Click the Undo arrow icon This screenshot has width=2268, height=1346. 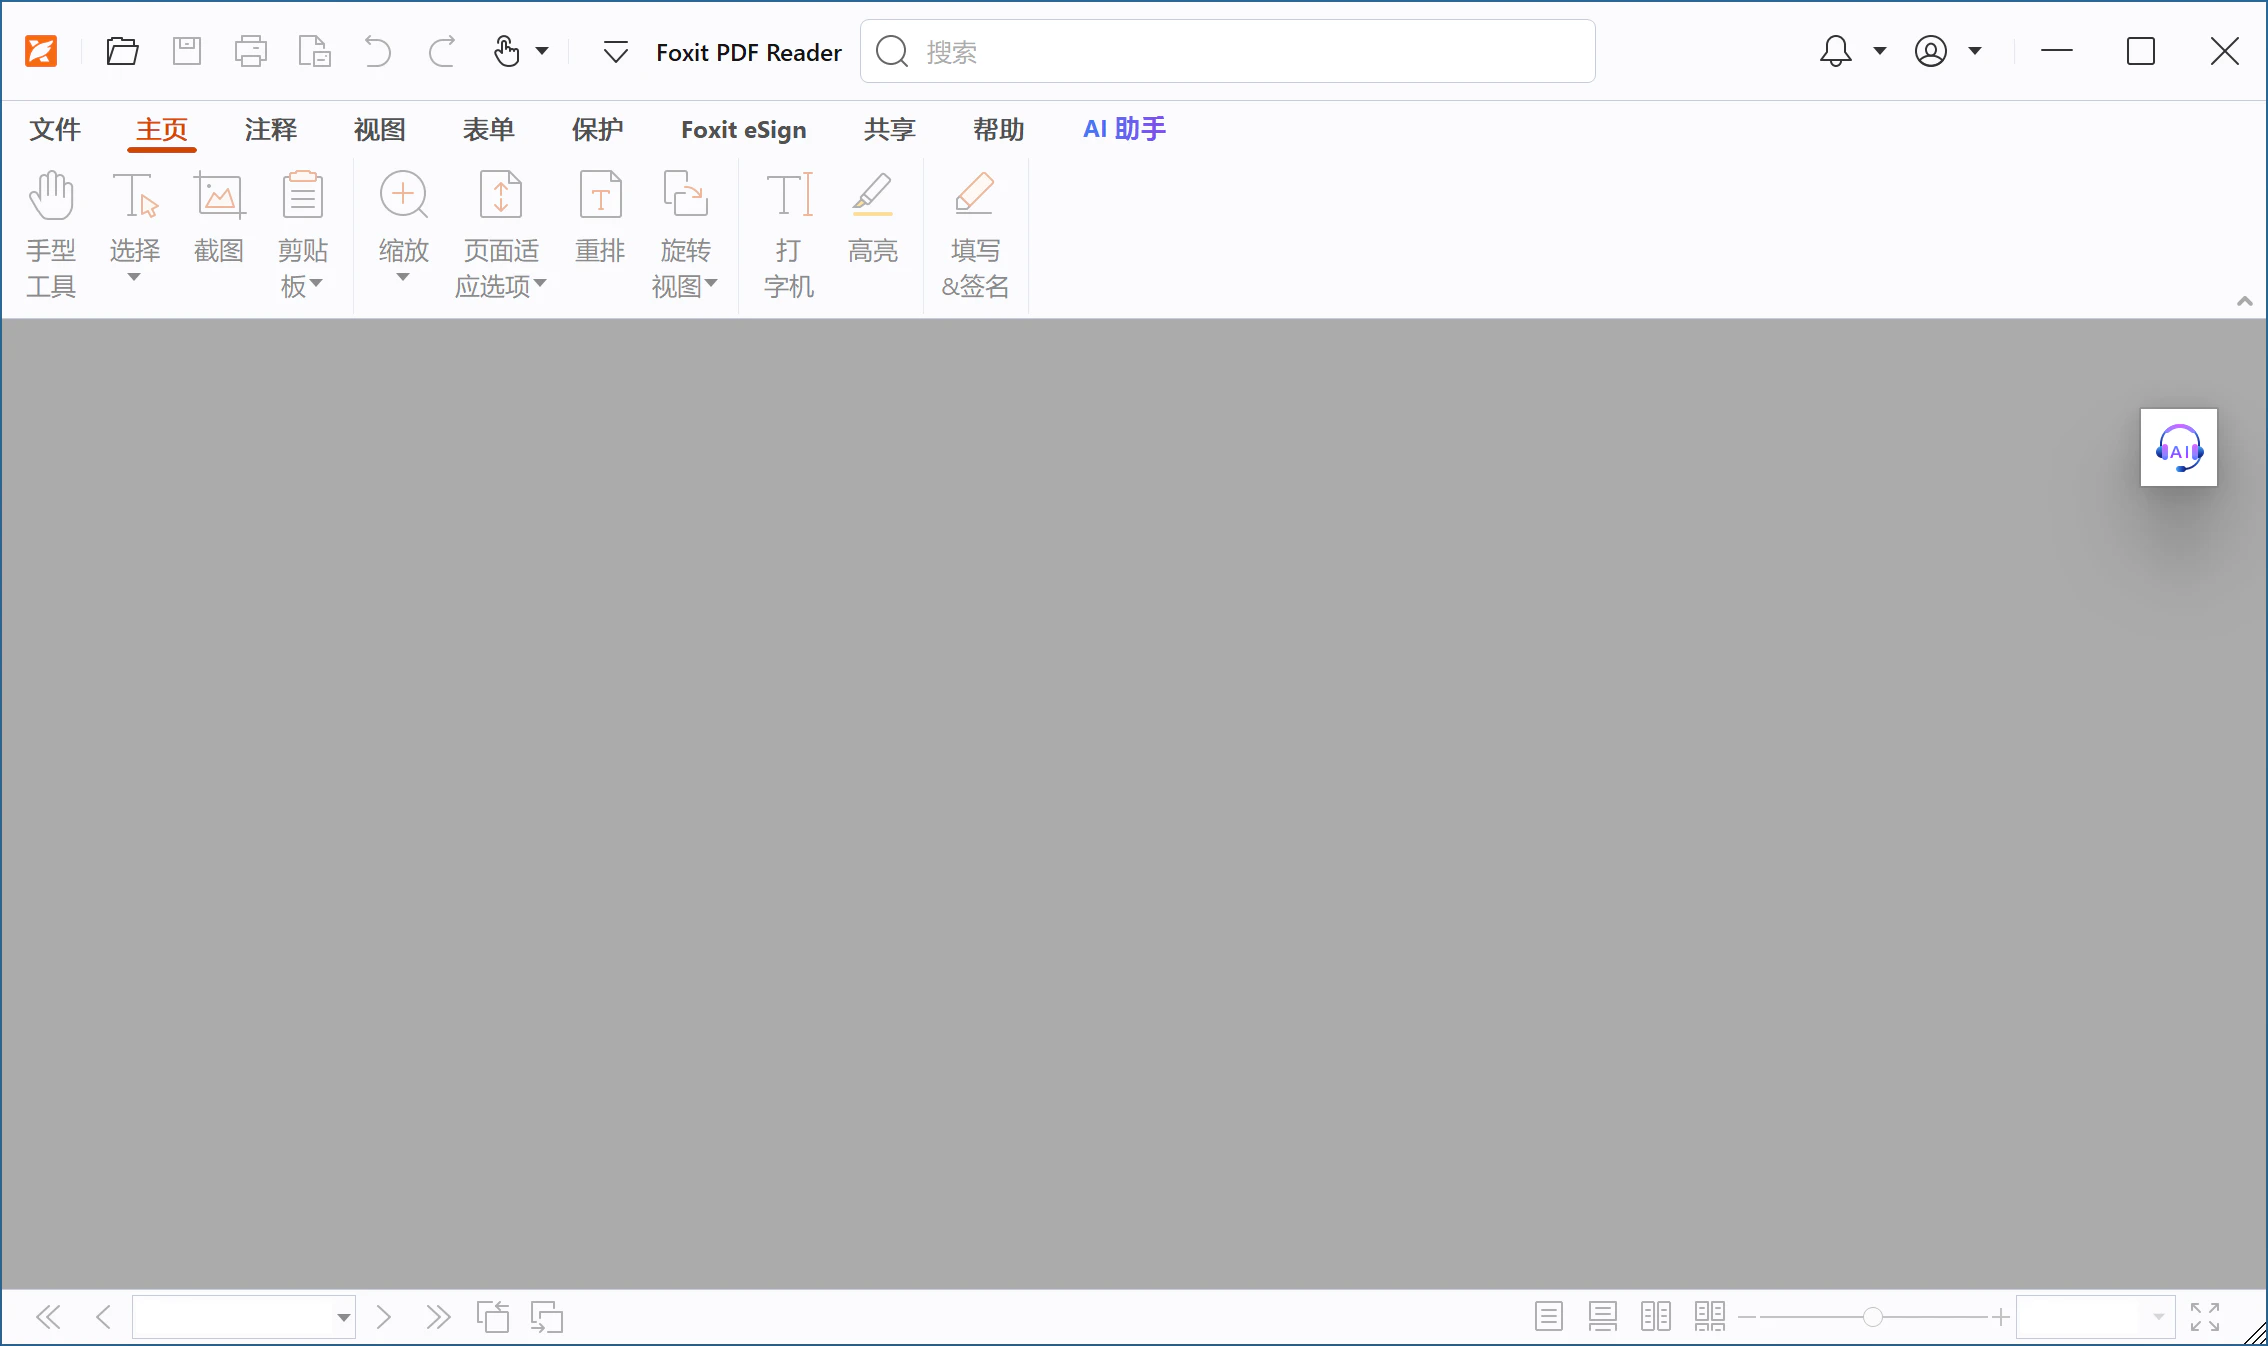click(x=377, y=51)
